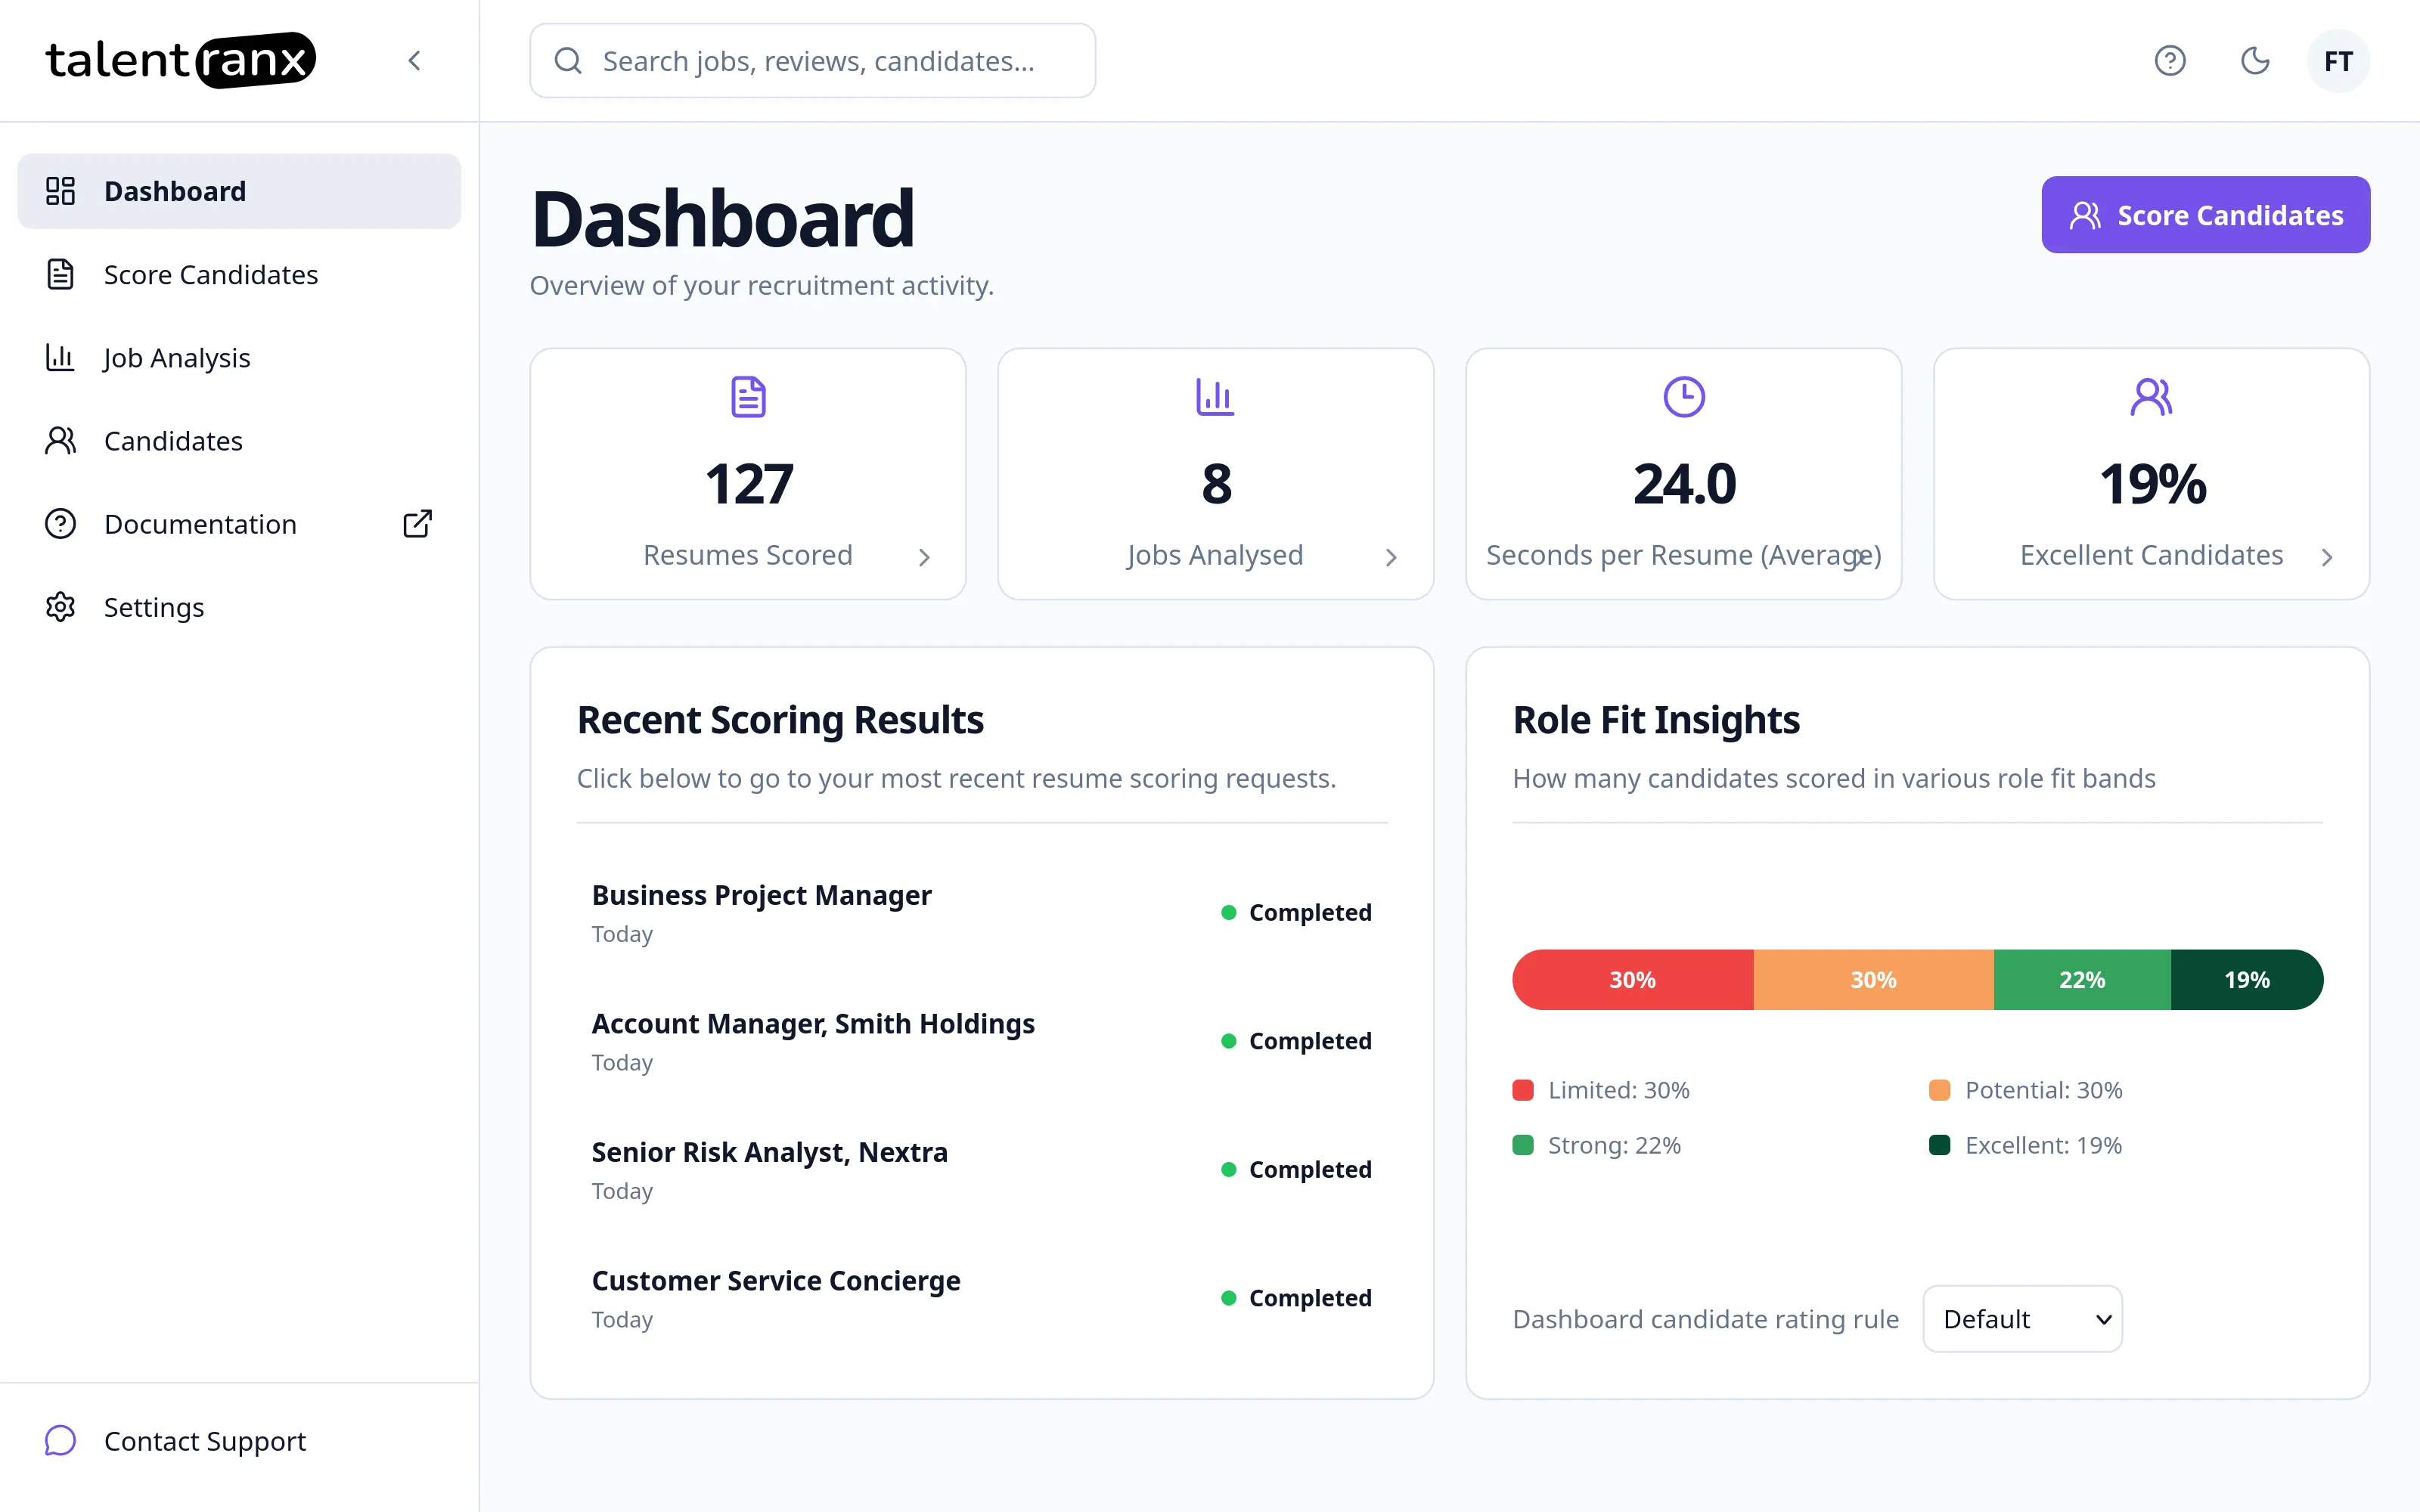Screen dimensions: 2420x1512
Task: Open Candidates in the sidebar
Action: click(x=239, y=440)
